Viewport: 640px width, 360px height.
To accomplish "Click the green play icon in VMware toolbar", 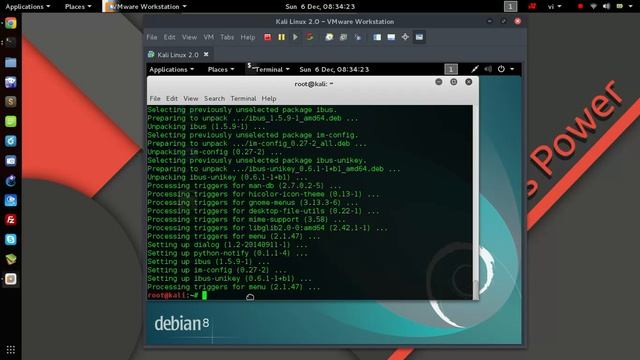I will click(x=295, y=37).
